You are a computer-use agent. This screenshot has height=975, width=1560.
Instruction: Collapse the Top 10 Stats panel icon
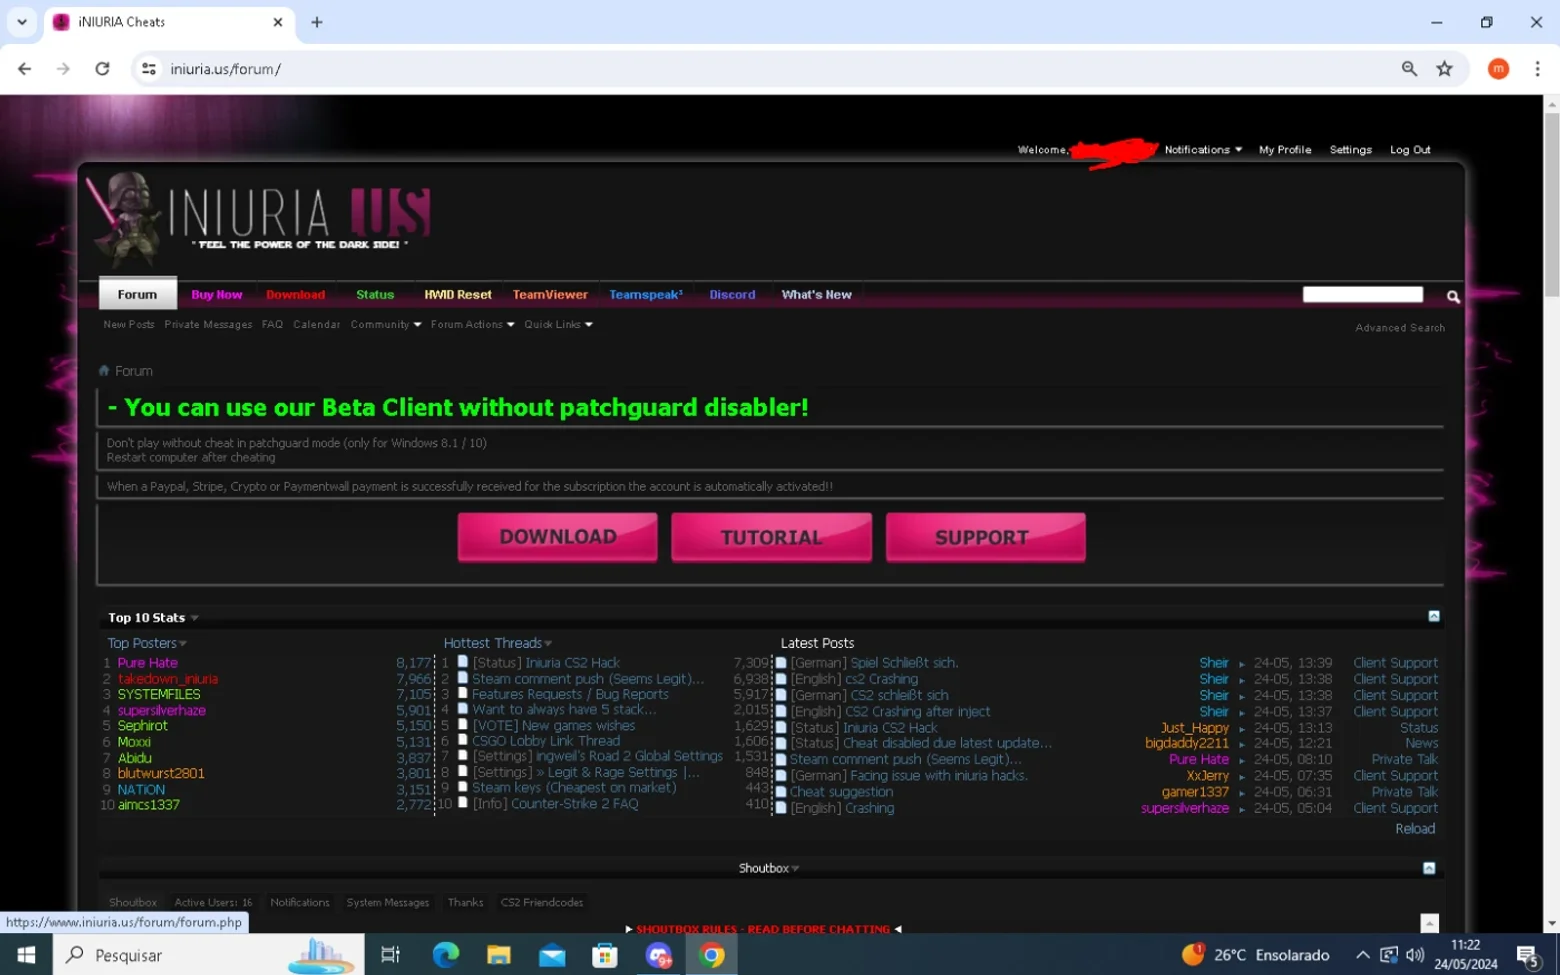pyautogui.click(x=1434, y=616)
